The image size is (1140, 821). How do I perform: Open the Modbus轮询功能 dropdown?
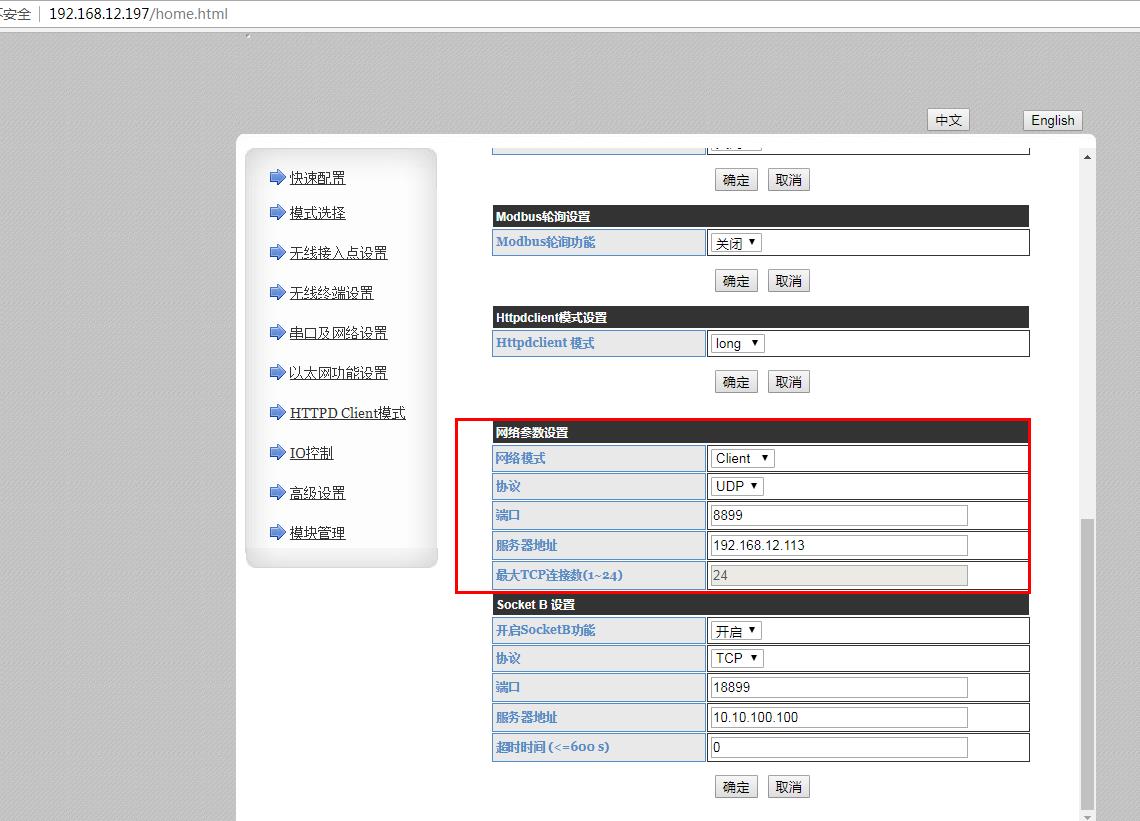pyautogui.click(x=736, y=243)
